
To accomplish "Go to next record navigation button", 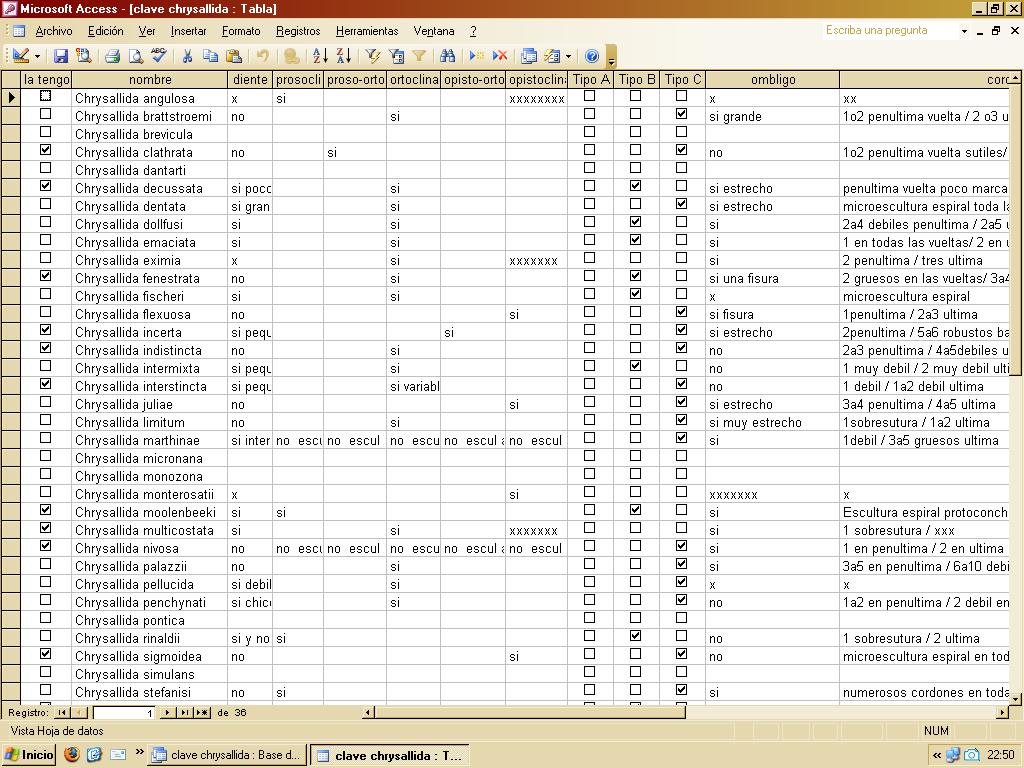I will pos(167,712).
